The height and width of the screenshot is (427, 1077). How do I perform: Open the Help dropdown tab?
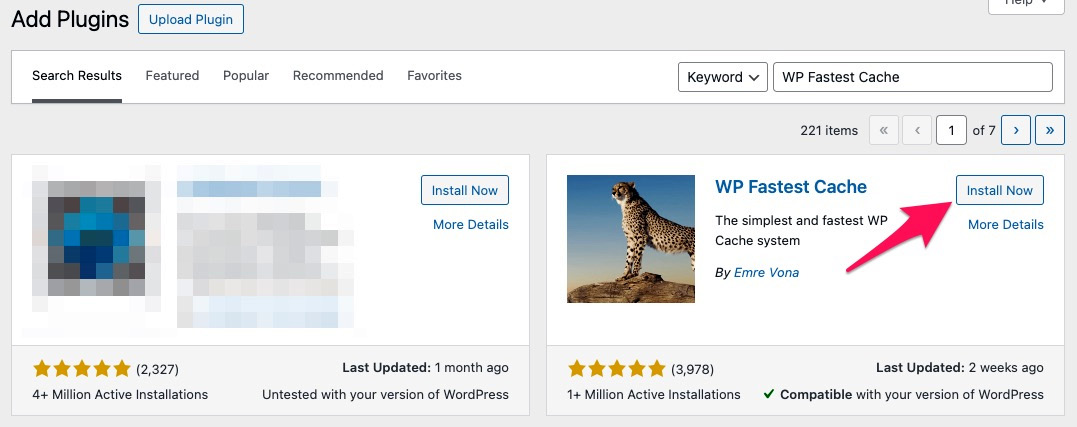pos(1025,5)
